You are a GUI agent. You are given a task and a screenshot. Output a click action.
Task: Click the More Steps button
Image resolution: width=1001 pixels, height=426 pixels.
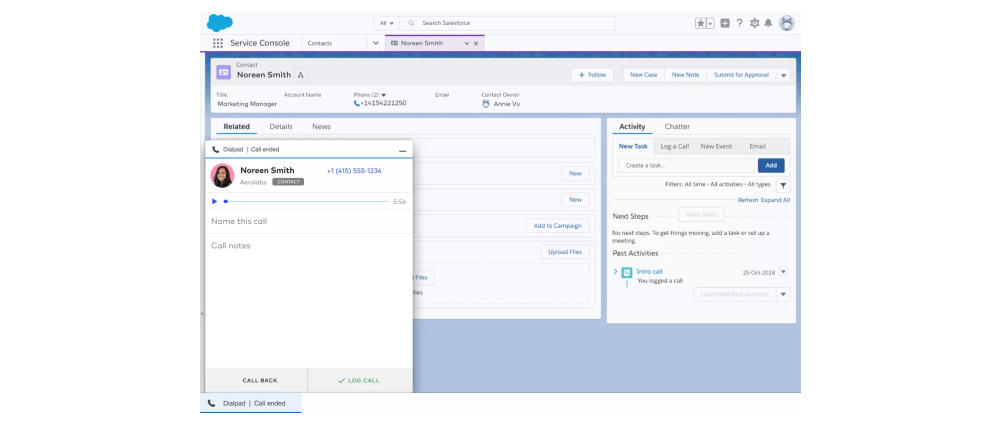click(701, 214)
